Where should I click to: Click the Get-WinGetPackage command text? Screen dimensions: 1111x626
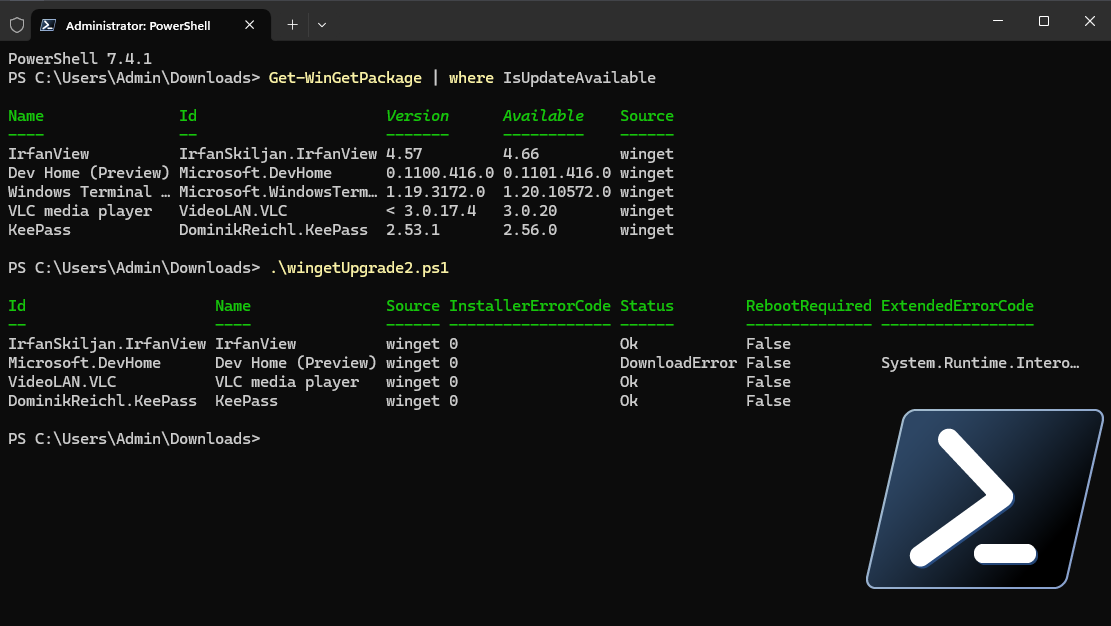[x=345, y=78]
